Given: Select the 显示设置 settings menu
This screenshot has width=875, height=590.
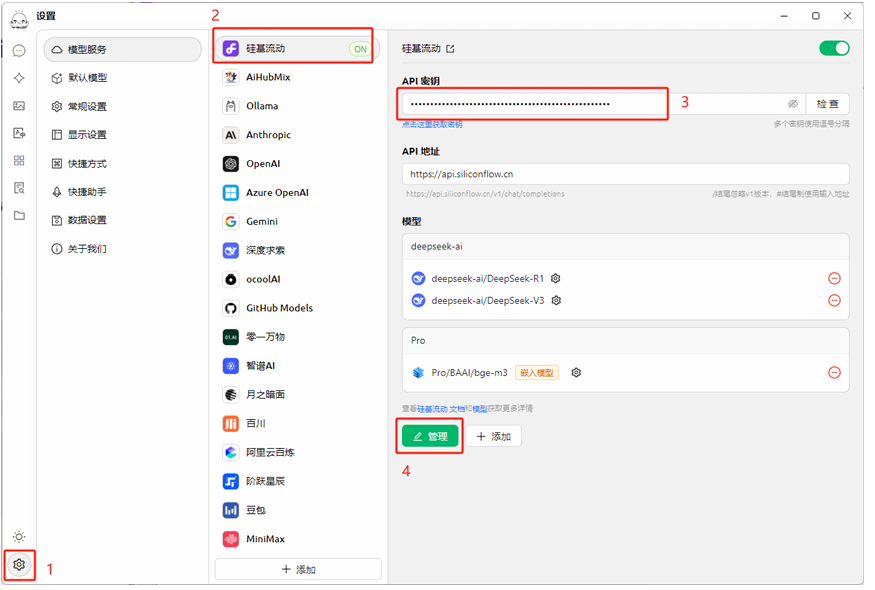Looking at the screenshot, I should point(122,135).
